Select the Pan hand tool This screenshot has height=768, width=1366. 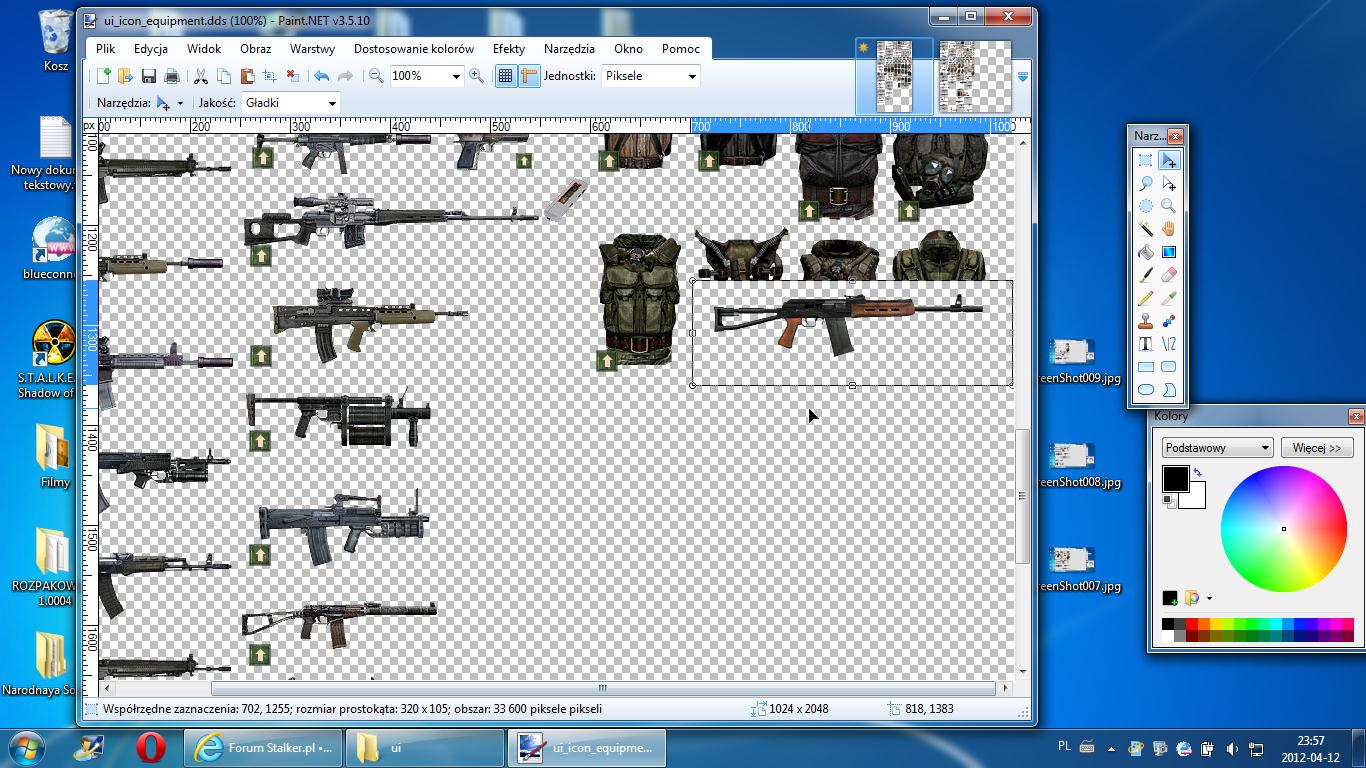click(x=1168, y=229)
